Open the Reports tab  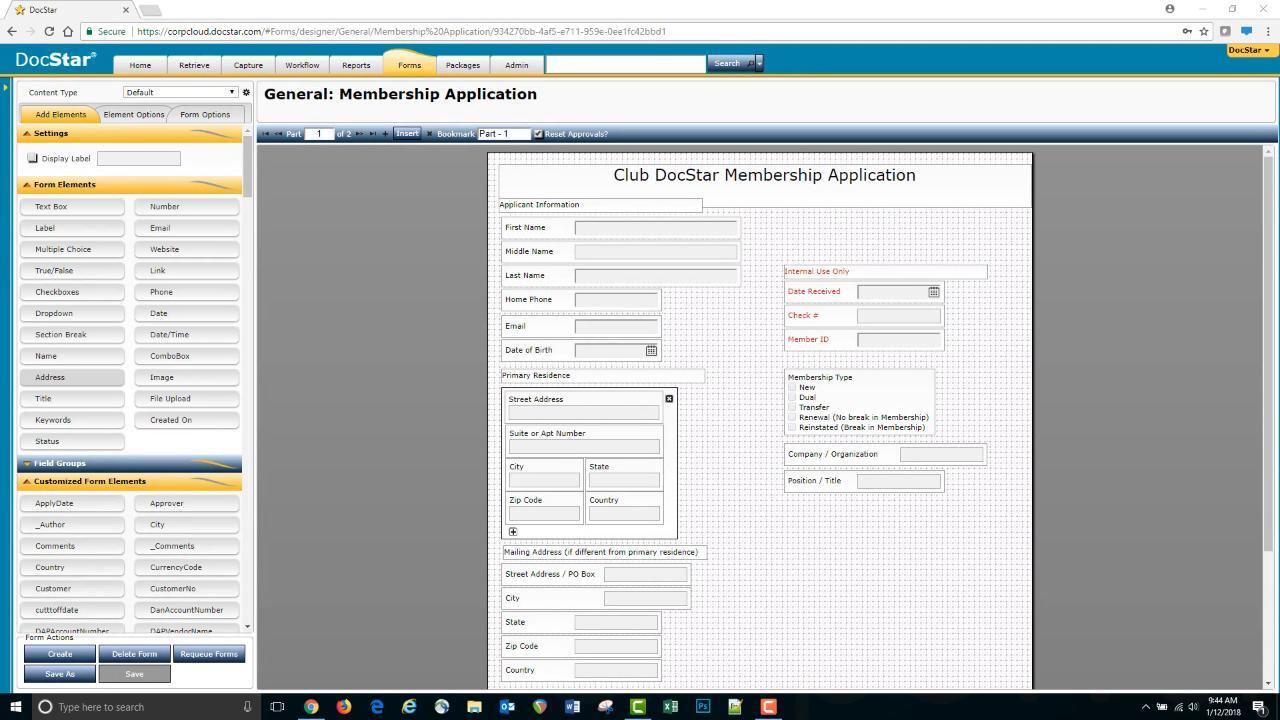click(356, 65)
